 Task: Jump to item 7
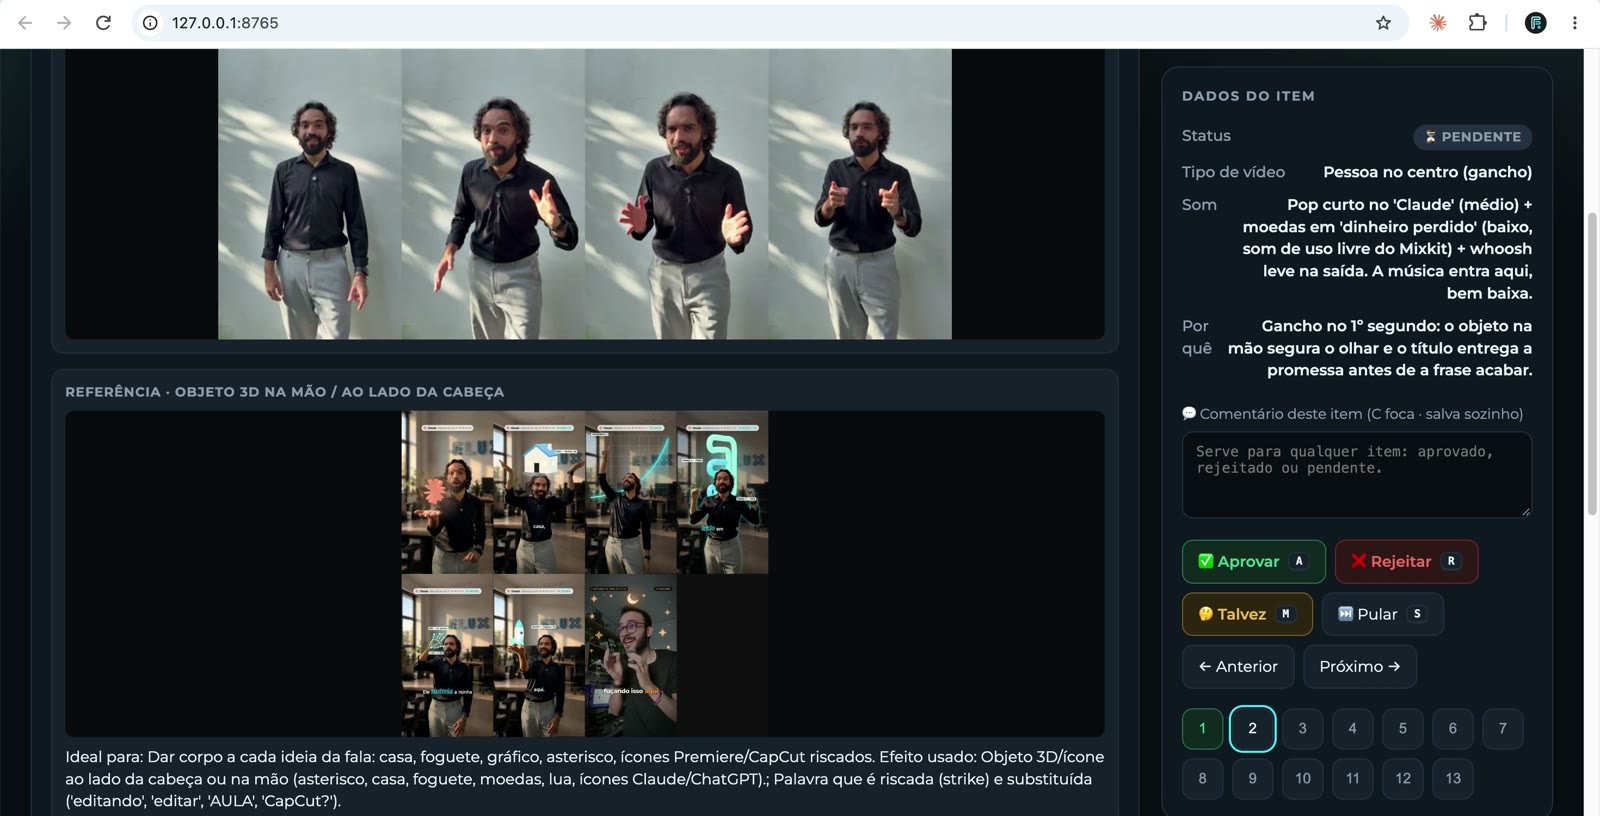click(x=1502, y=729)
